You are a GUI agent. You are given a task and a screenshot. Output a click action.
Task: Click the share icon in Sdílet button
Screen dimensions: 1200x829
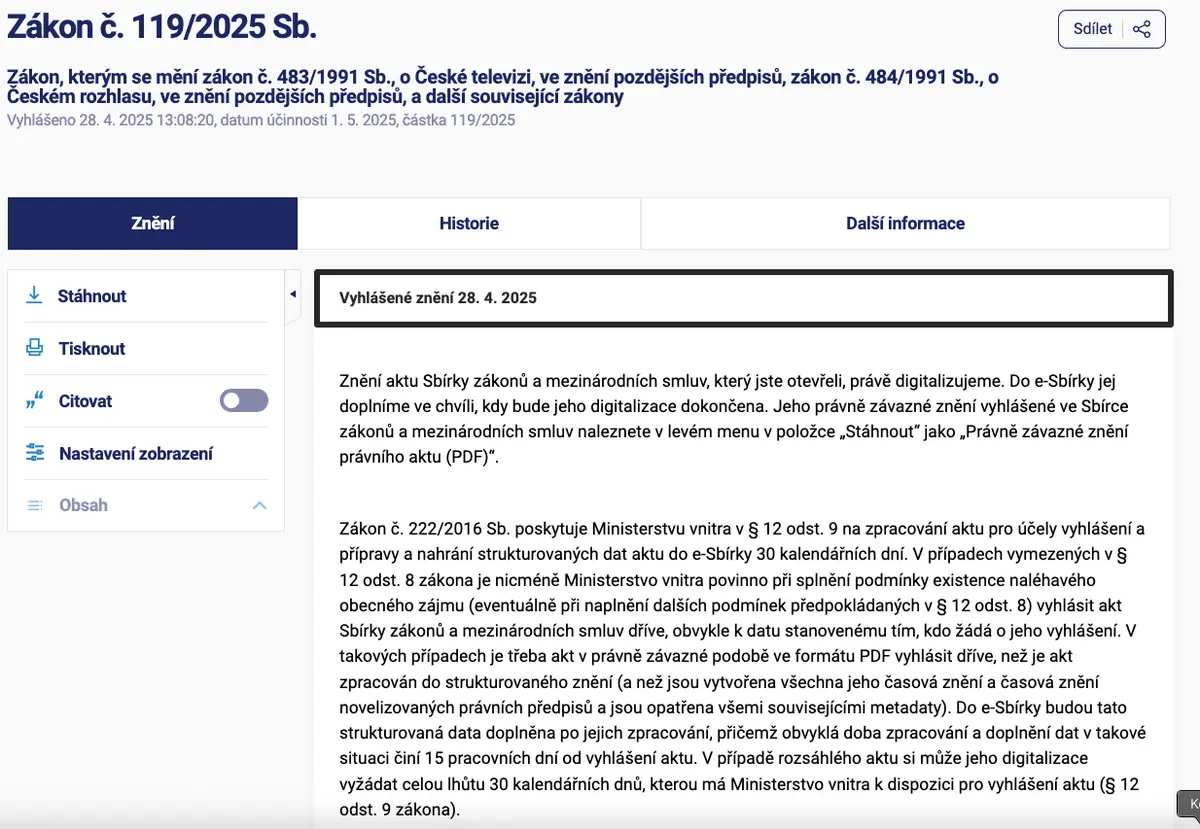[1141, 29]
